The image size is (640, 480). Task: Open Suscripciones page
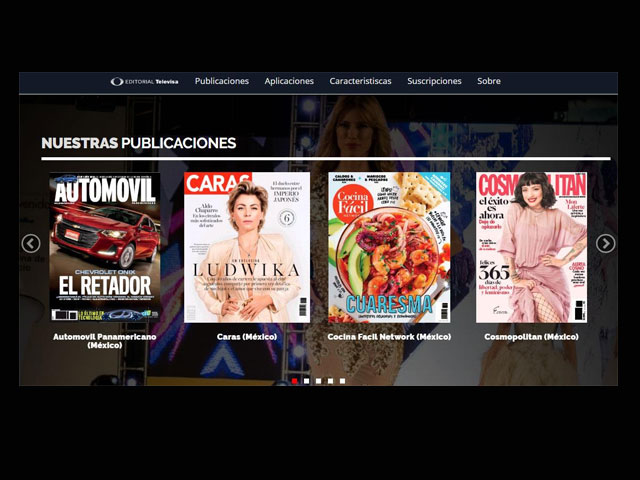click(x=434, y=81)
